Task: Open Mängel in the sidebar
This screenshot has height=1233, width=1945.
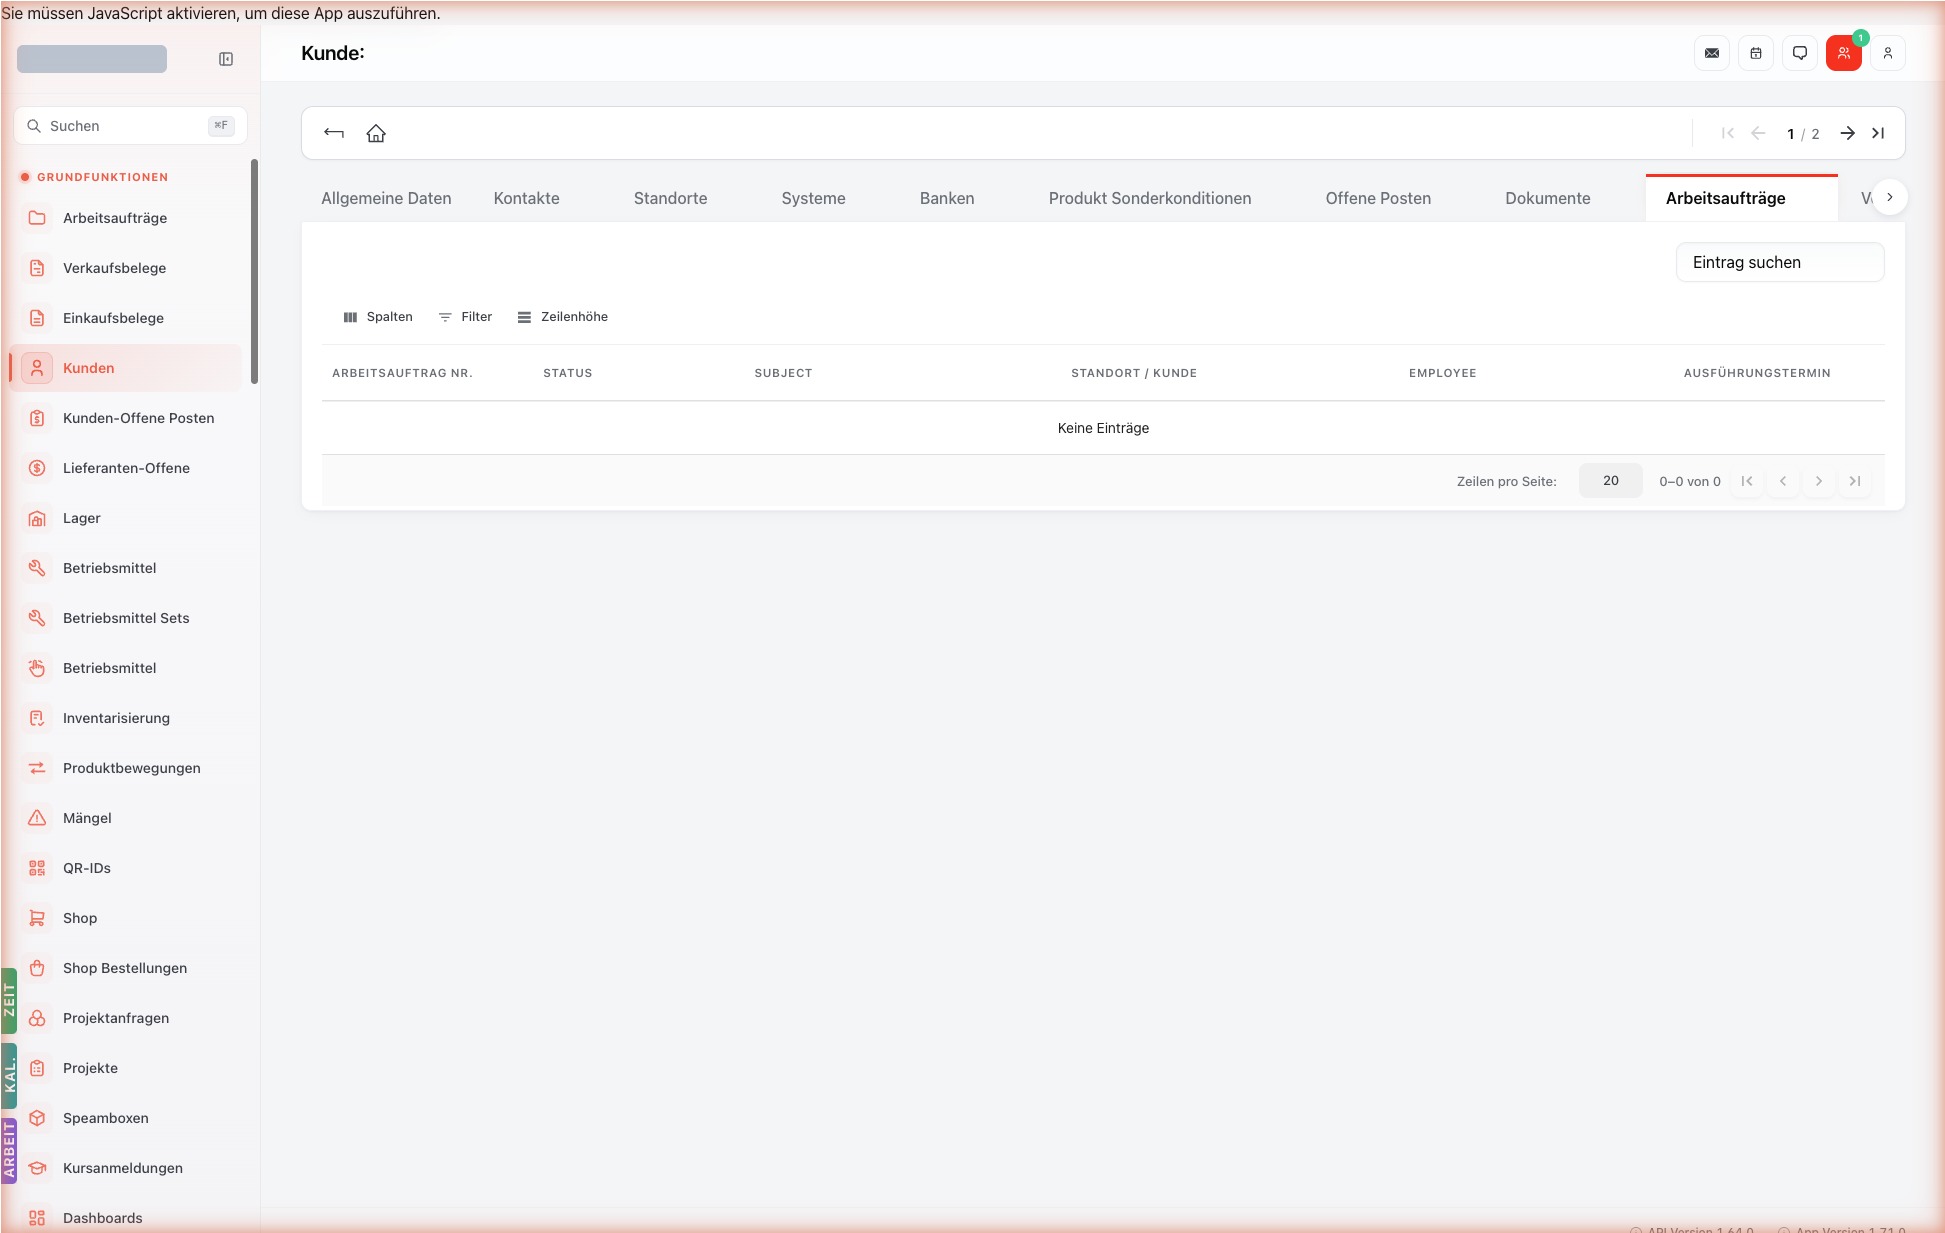Action: [126, 818]
